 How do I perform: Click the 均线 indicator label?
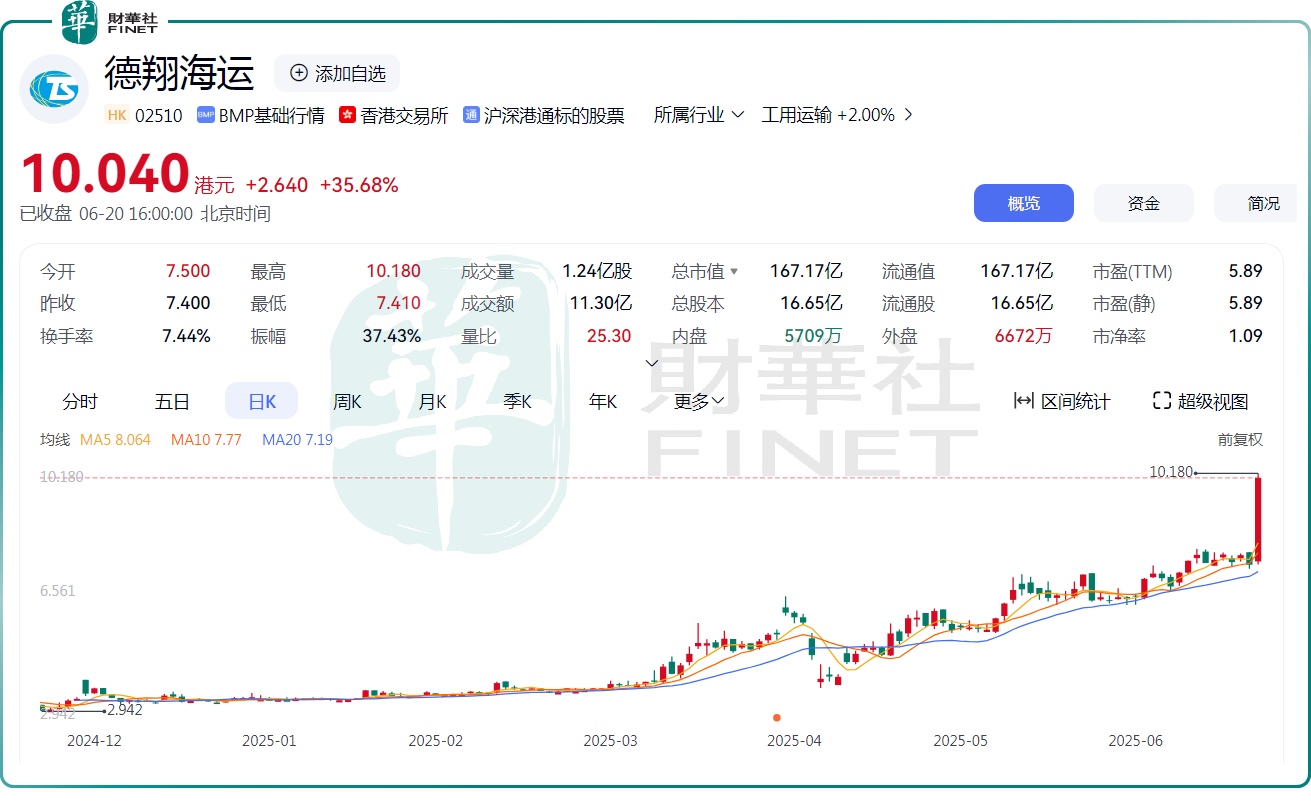coord(55,439)
